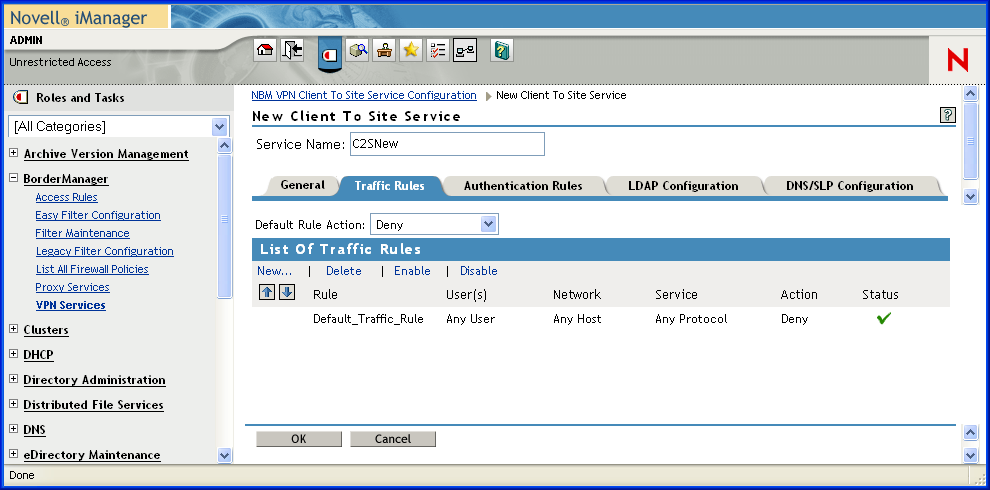Open the DNS/SLP Configuration tab

coord(850,186)
